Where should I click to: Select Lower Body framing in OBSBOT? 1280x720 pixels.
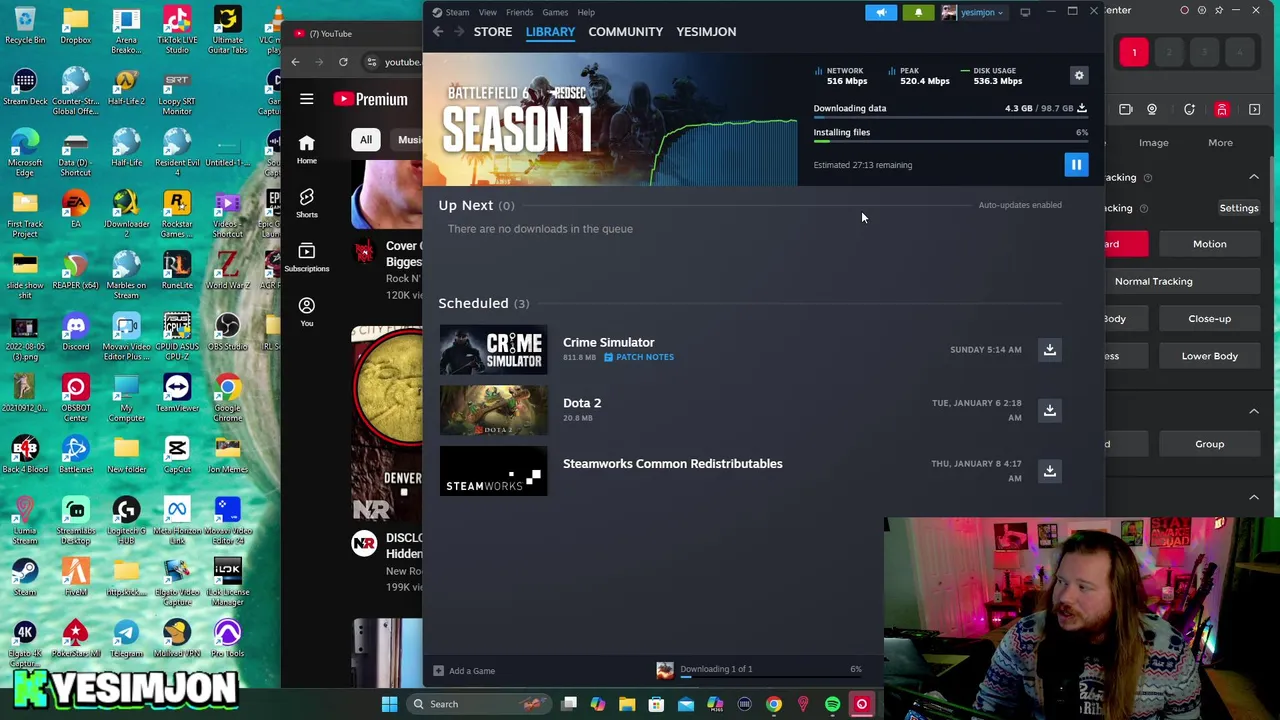coord(1209,356)
